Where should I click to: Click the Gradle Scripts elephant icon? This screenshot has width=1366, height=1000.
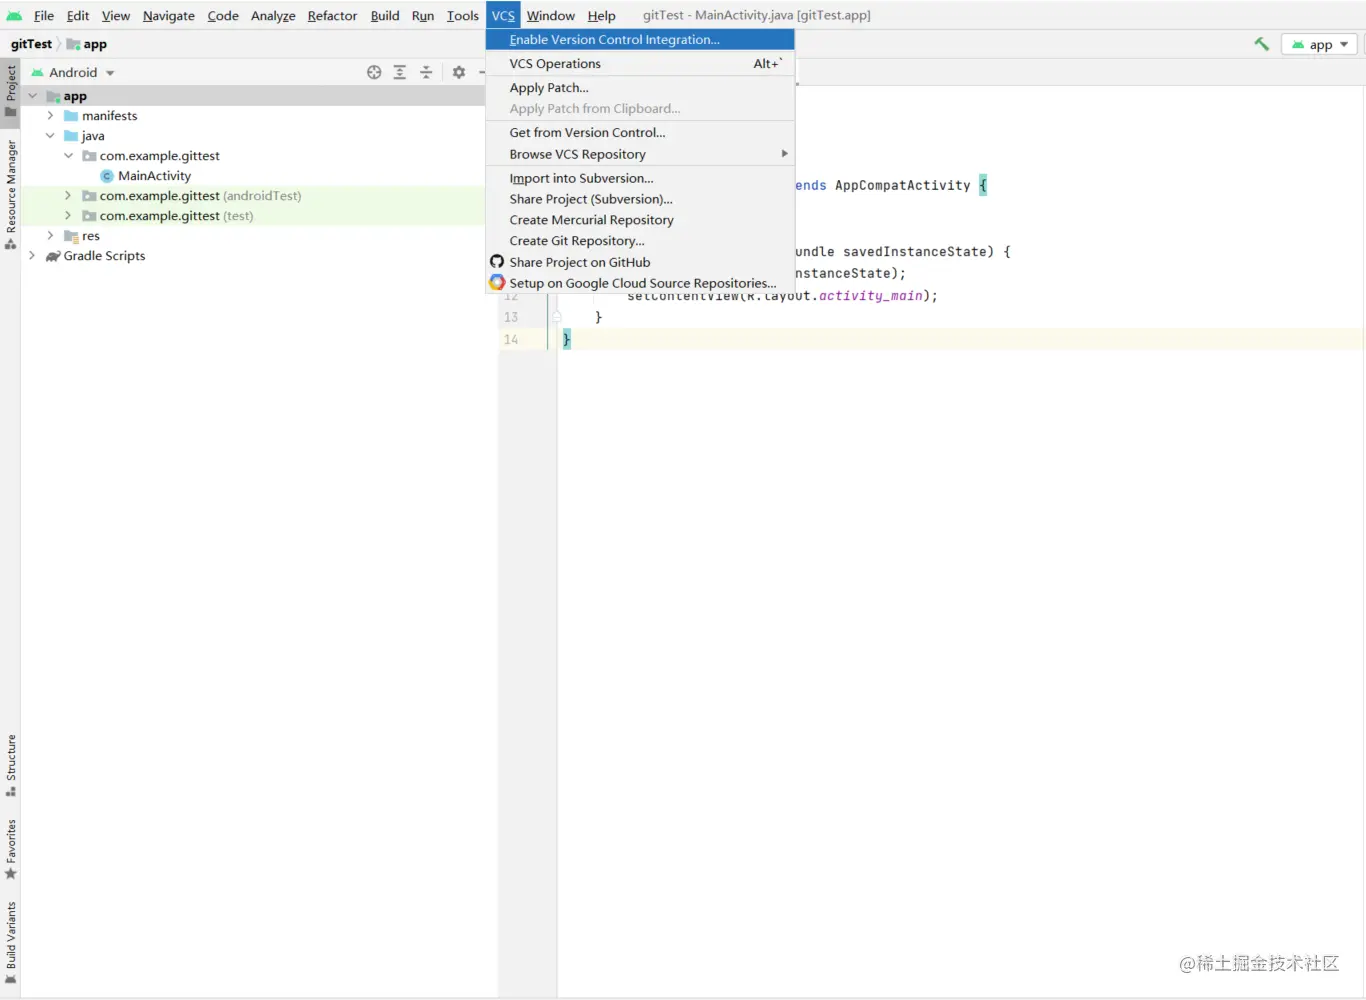(53, 256)
